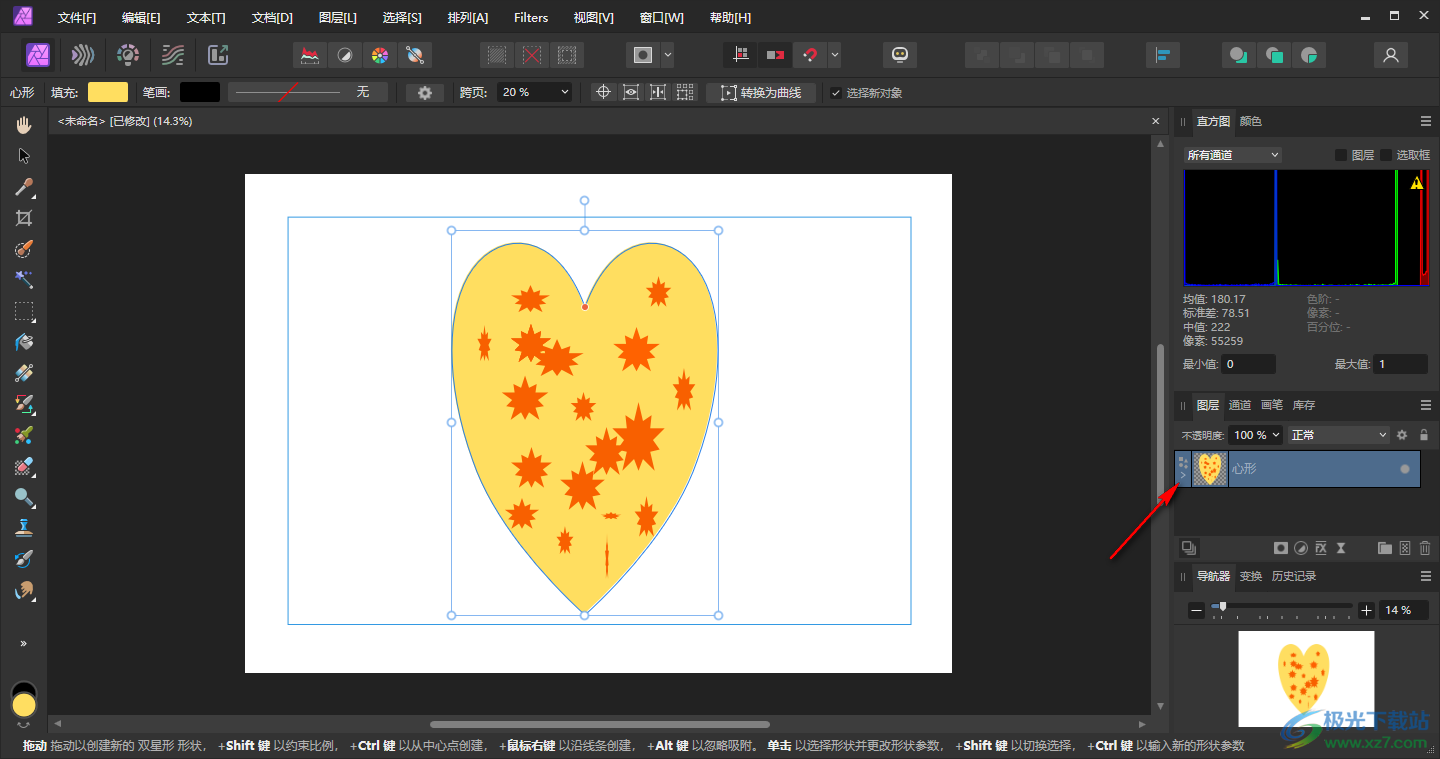Pick the View hand tool
1440x759 pixels.
(24, 125)
